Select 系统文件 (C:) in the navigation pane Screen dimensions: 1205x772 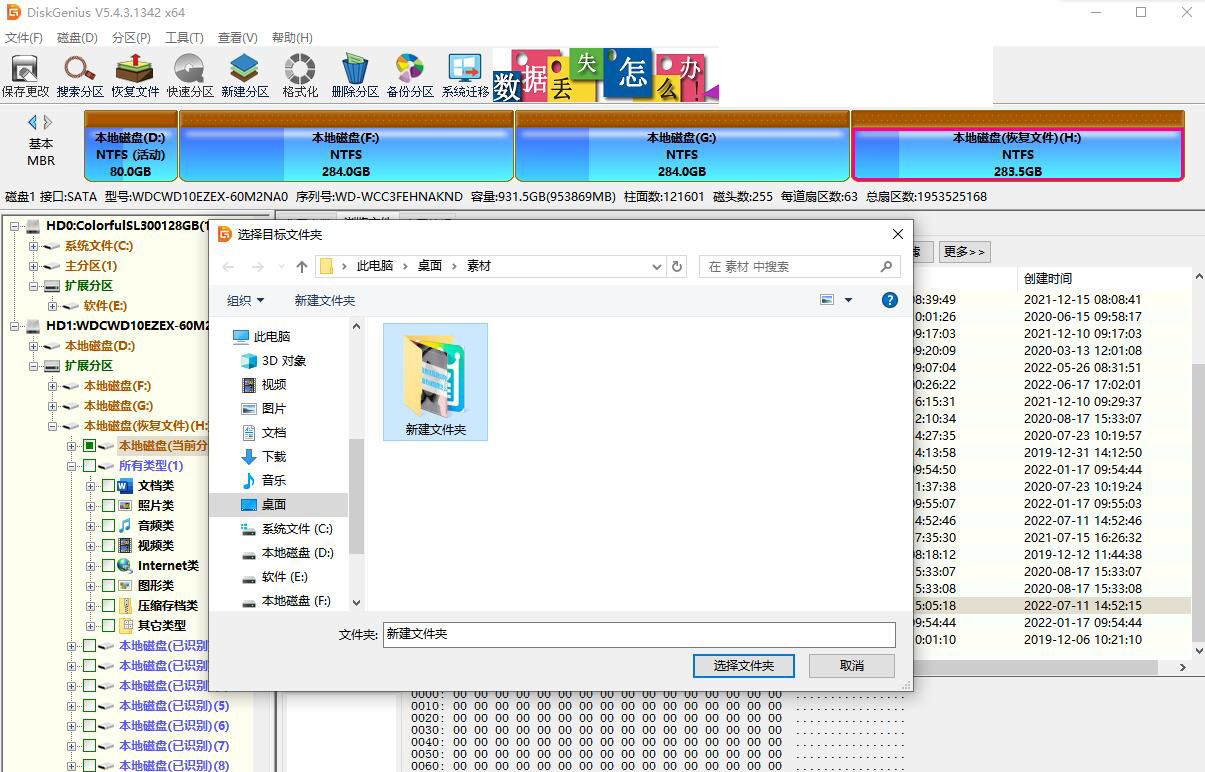[287, 529]
